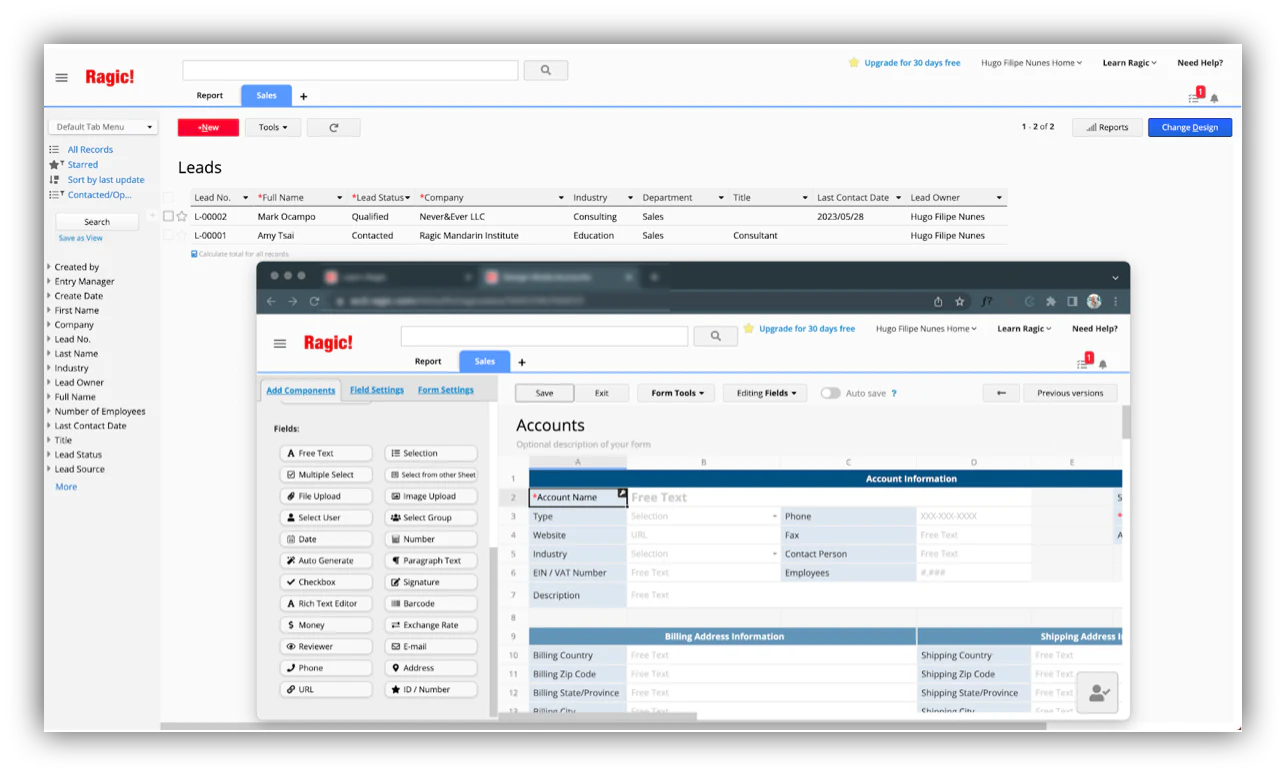The width and height of the screenshot is (1286, 776).
Task: Click vertical scrollbar of components panel
Action: [x=493, y=630]
